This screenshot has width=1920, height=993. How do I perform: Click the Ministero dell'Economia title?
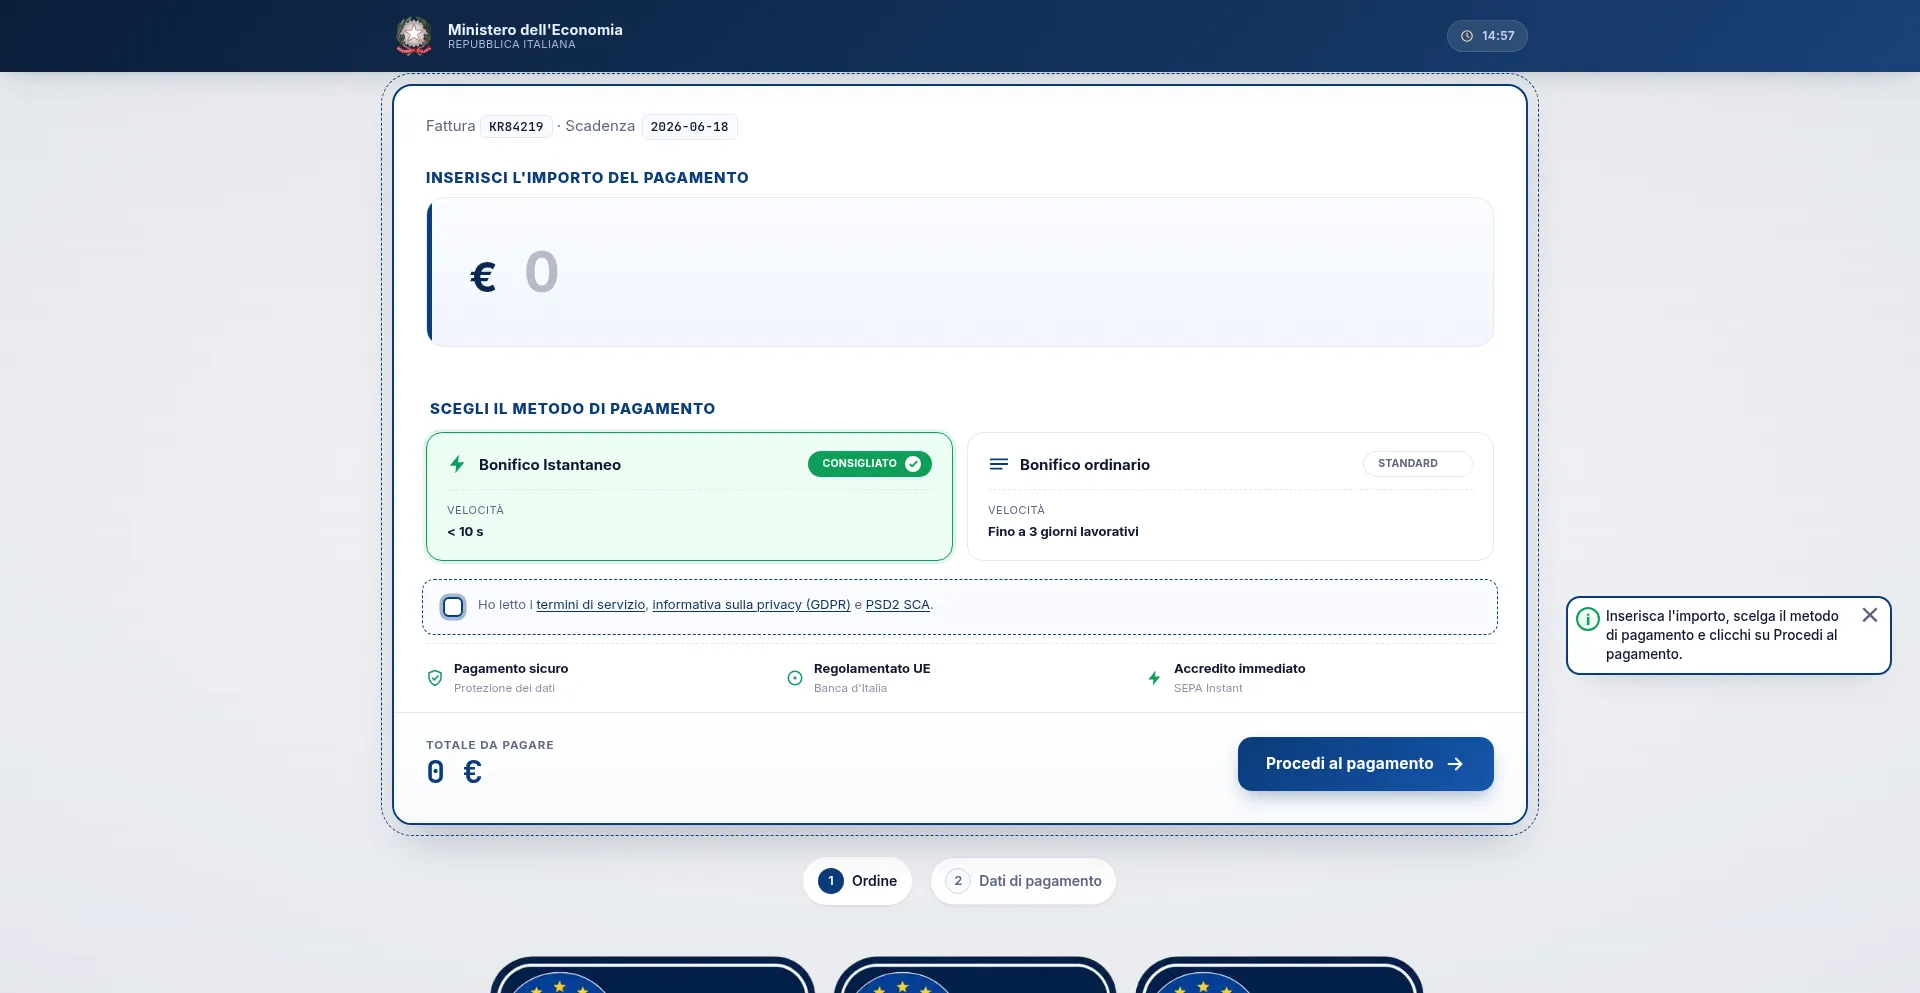535,30
